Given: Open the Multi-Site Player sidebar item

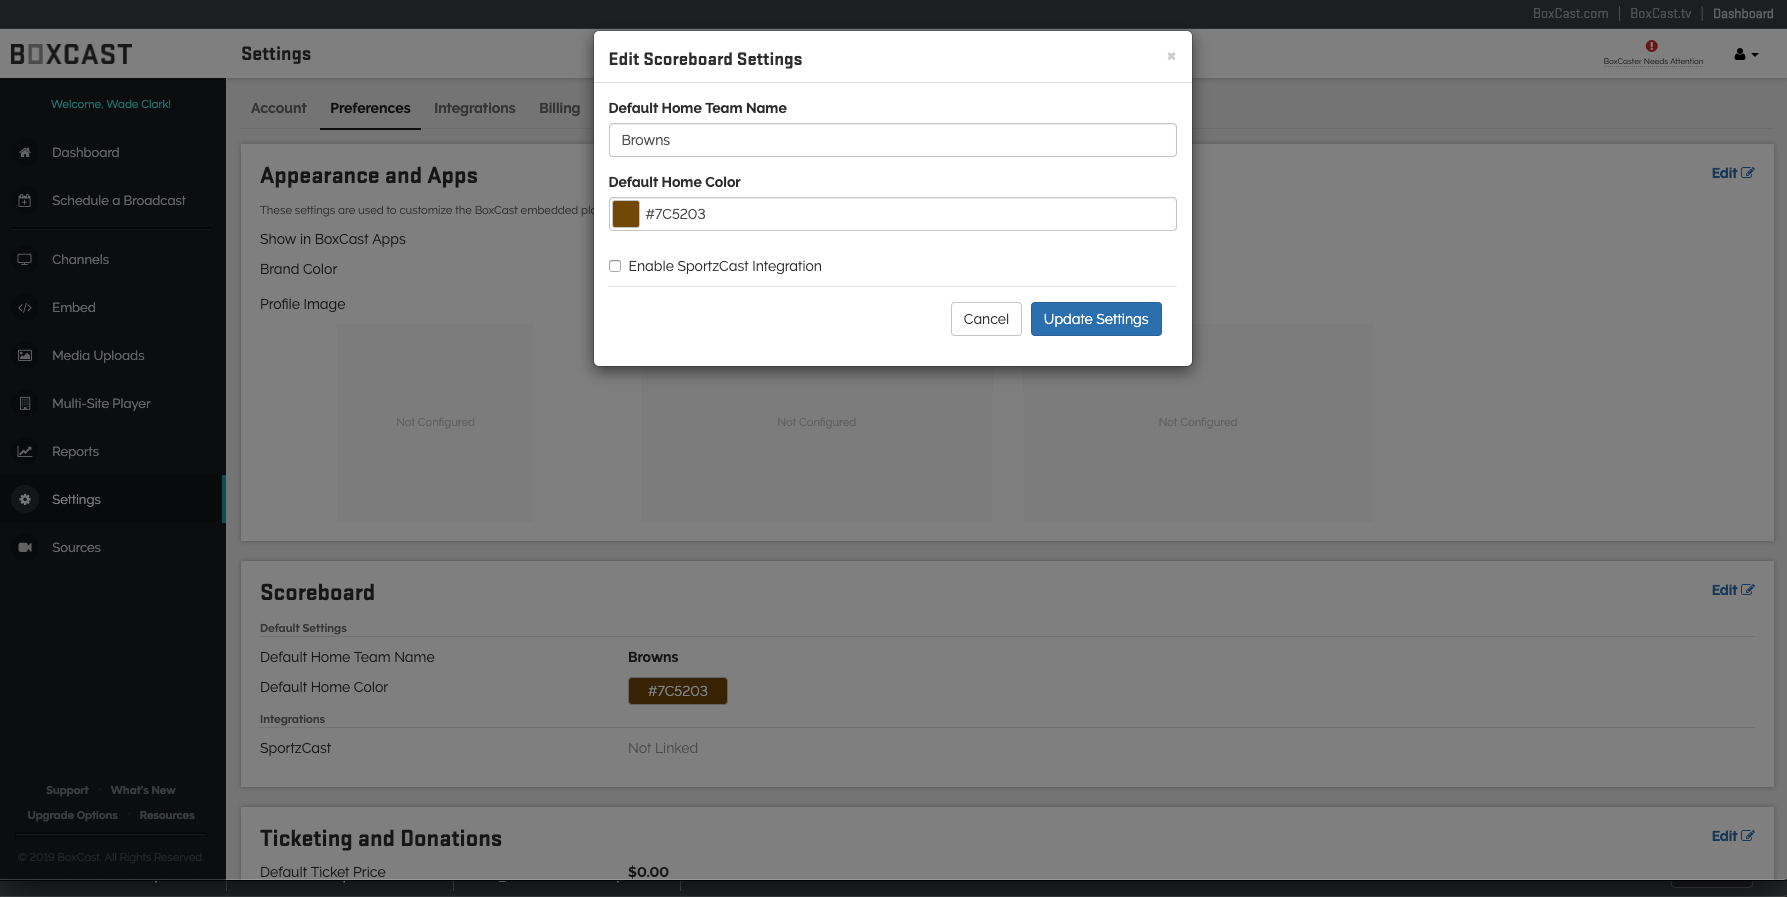Looking at the screenshot, I should (101, 404).
